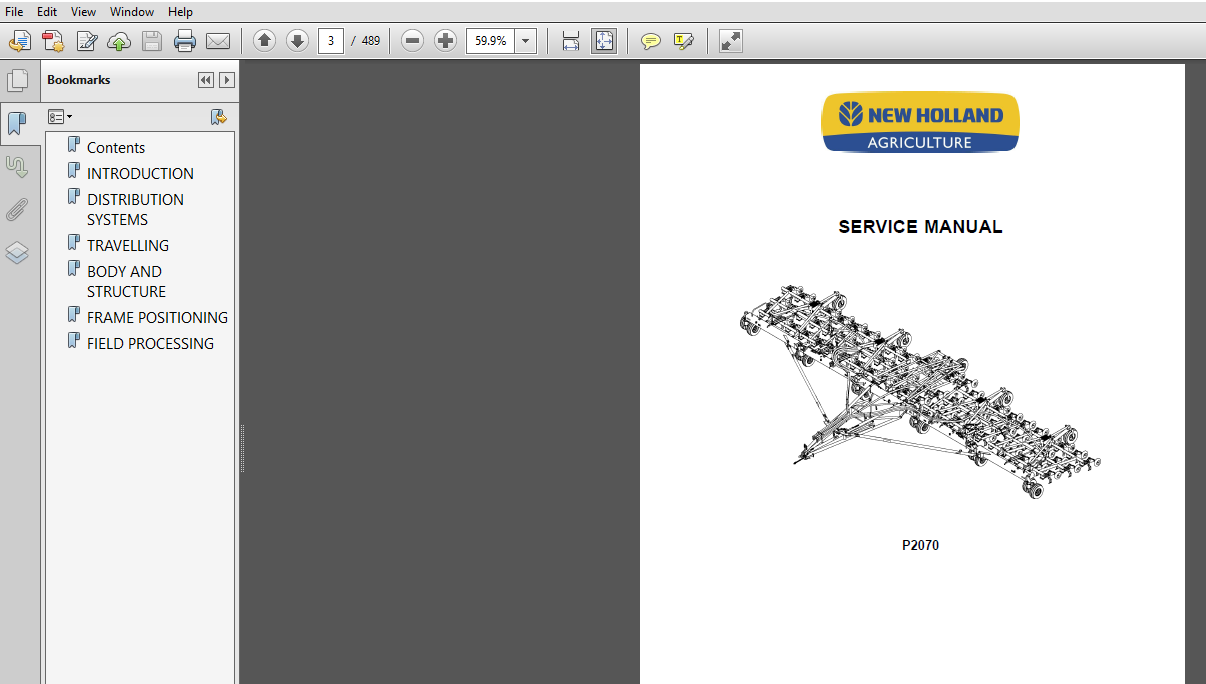Click the read mode expand icon
Screen dimensions: 1206x684
(x=731, y=41)
